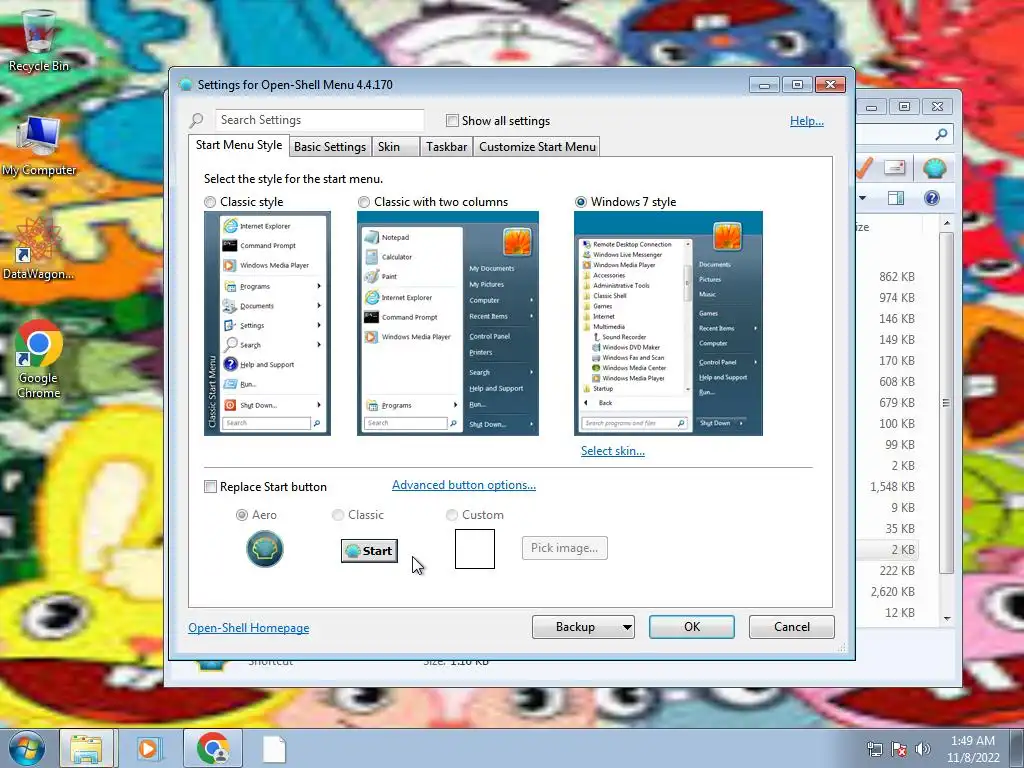The image size is (1024, 768).
Task: Open My Computer desktop icon
Action: coord(39,146)
